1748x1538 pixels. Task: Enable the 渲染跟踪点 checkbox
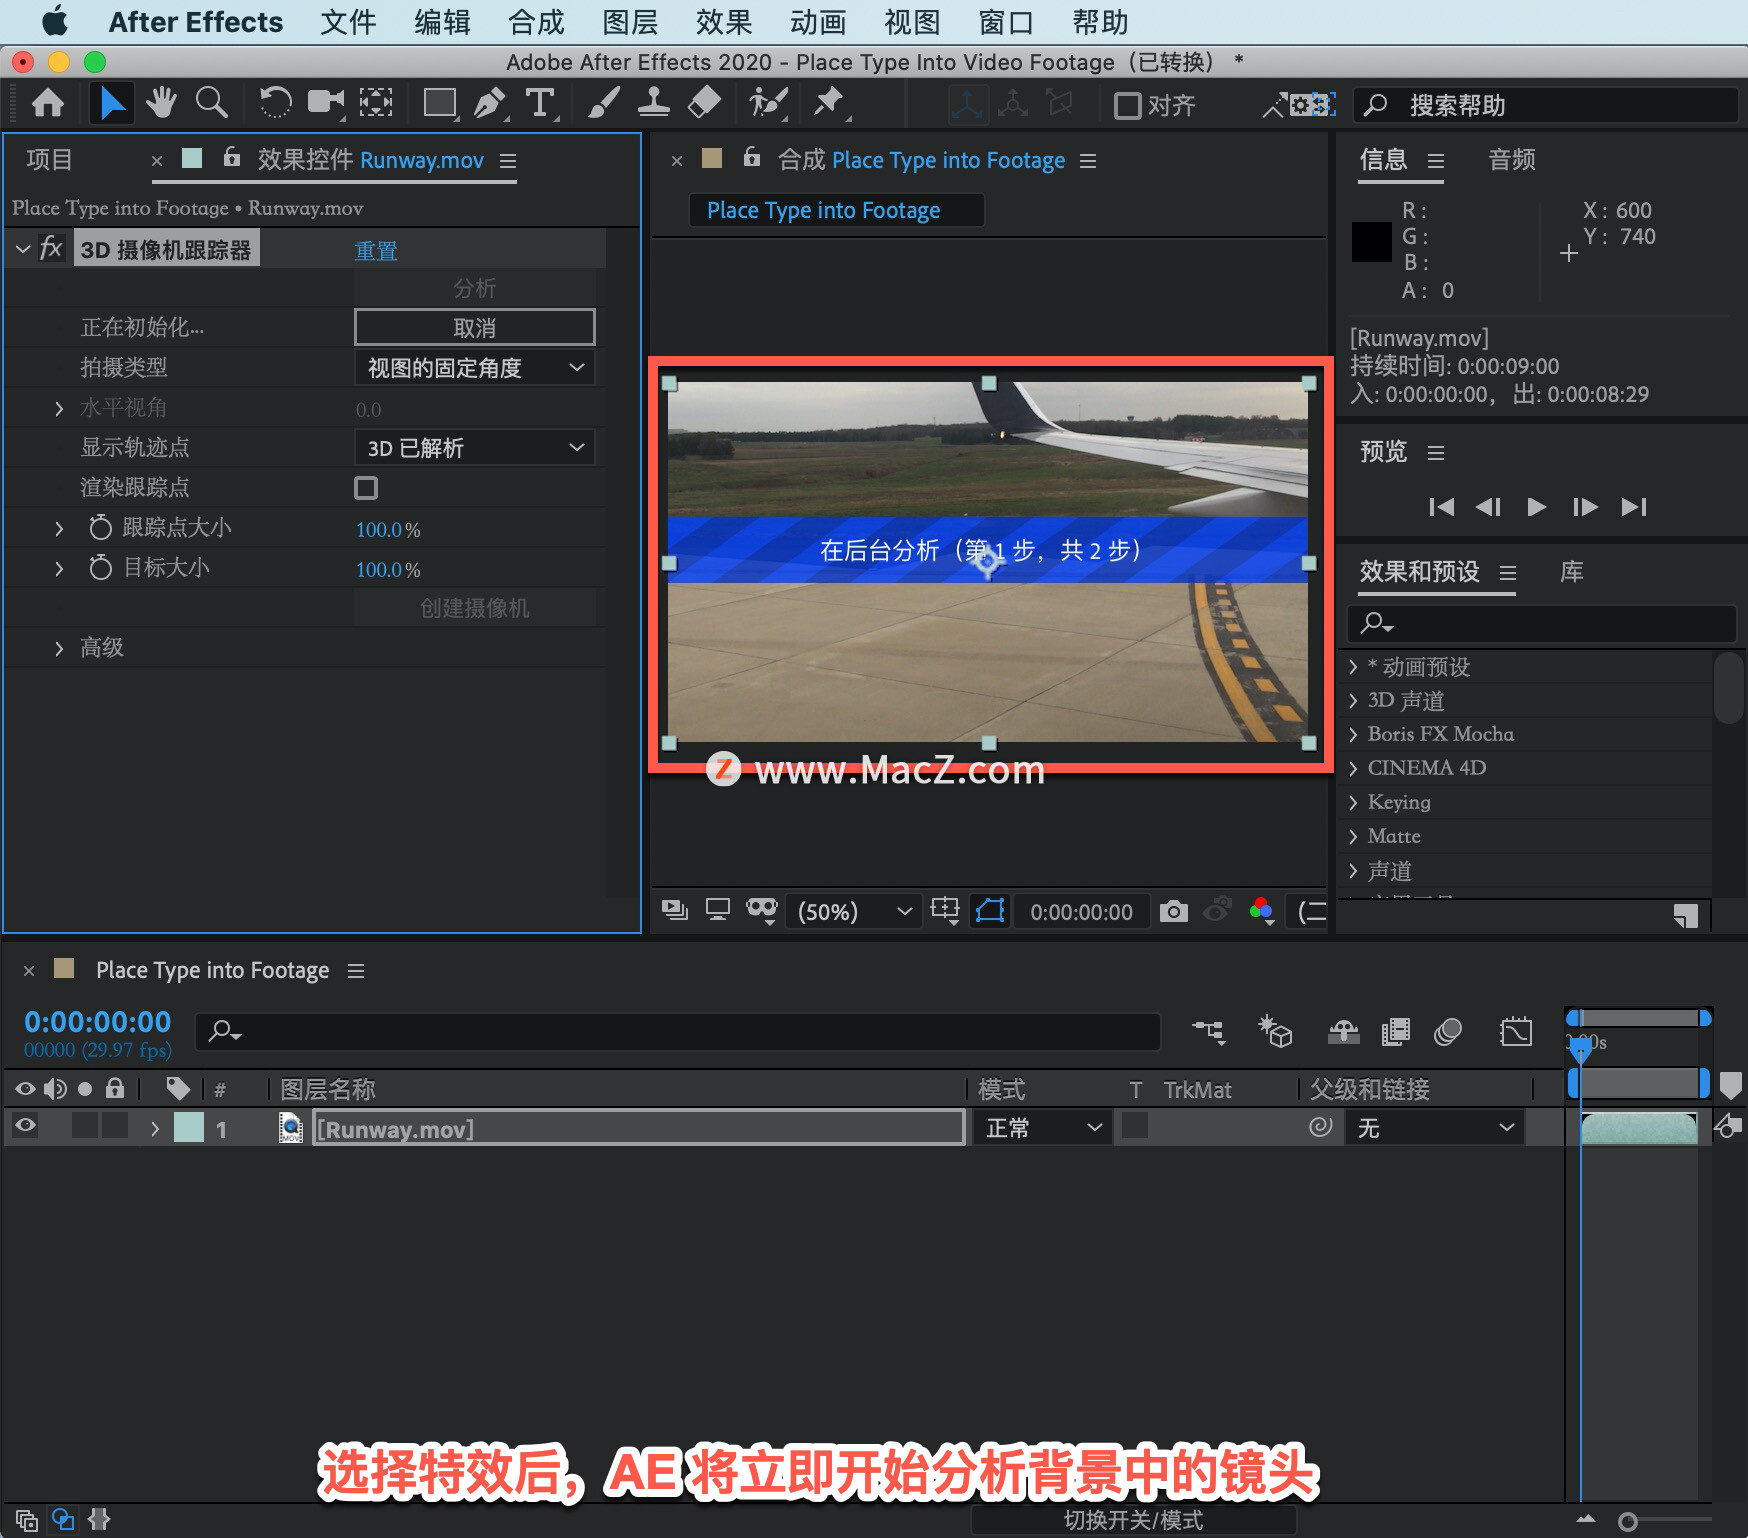click(366, 488)
